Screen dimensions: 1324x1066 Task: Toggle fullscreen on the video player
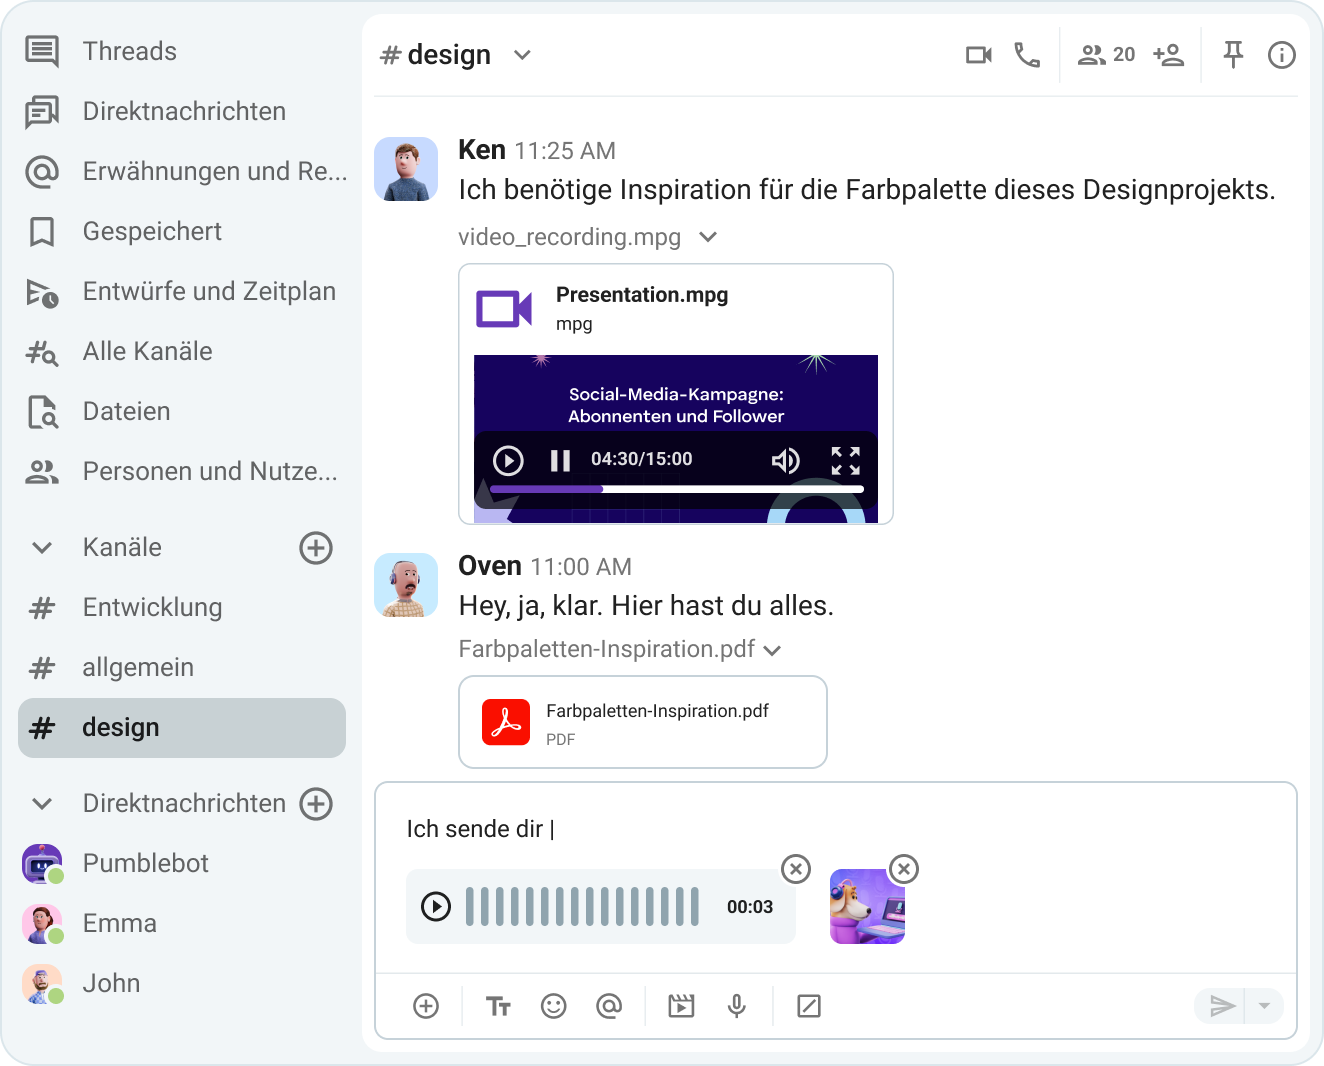(x=845, y=460)
